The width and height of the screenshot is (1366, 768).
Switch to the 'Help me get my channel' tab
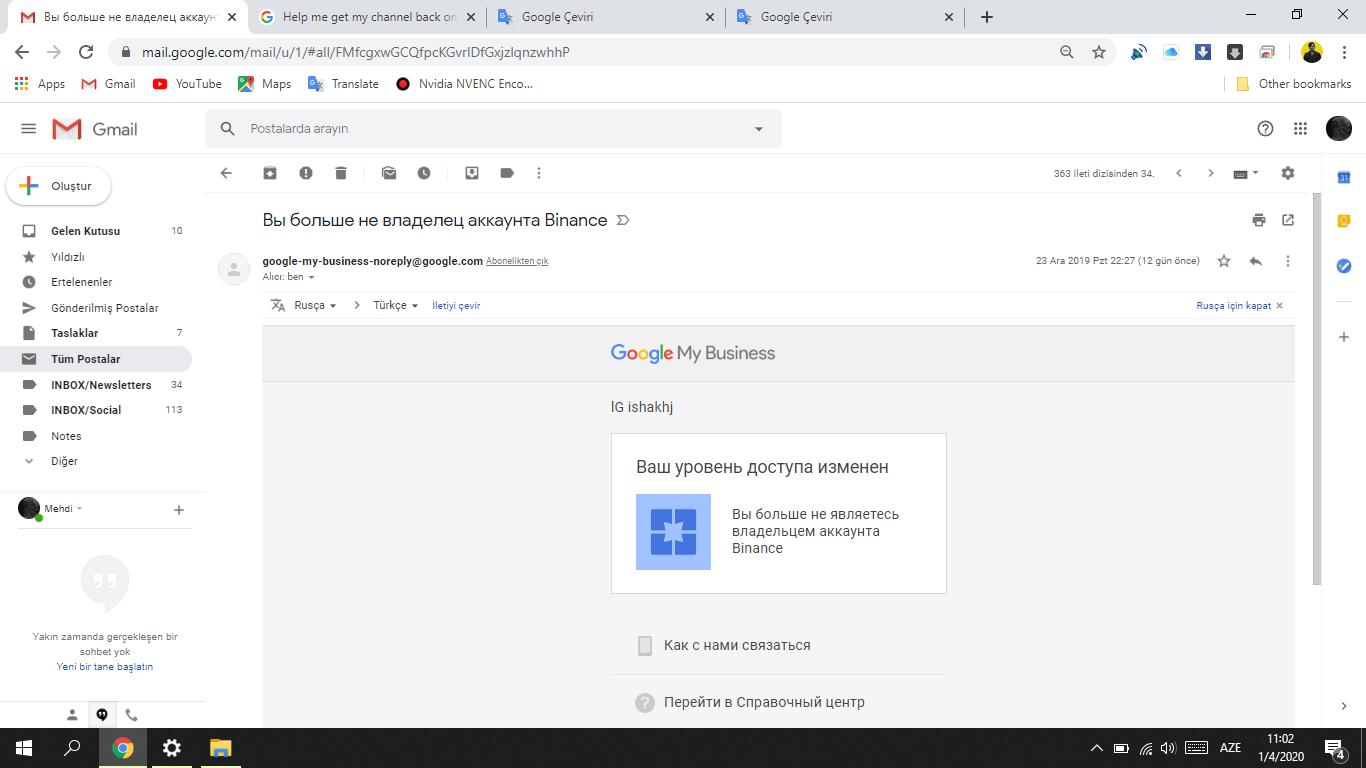coord(368,17)
